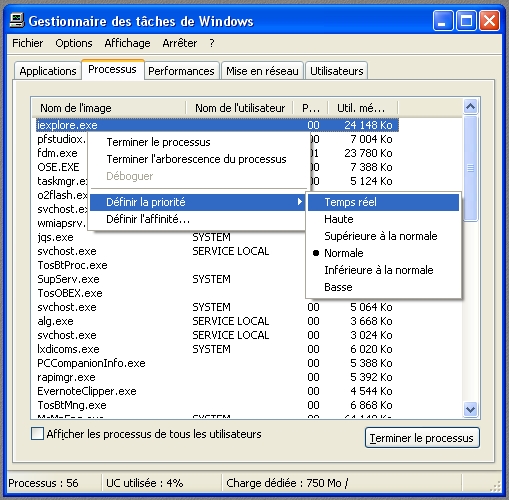Screen dimensions: 509x500
Task: Select the PCCompanionInfo.exe process
Action: click(91, 363)
